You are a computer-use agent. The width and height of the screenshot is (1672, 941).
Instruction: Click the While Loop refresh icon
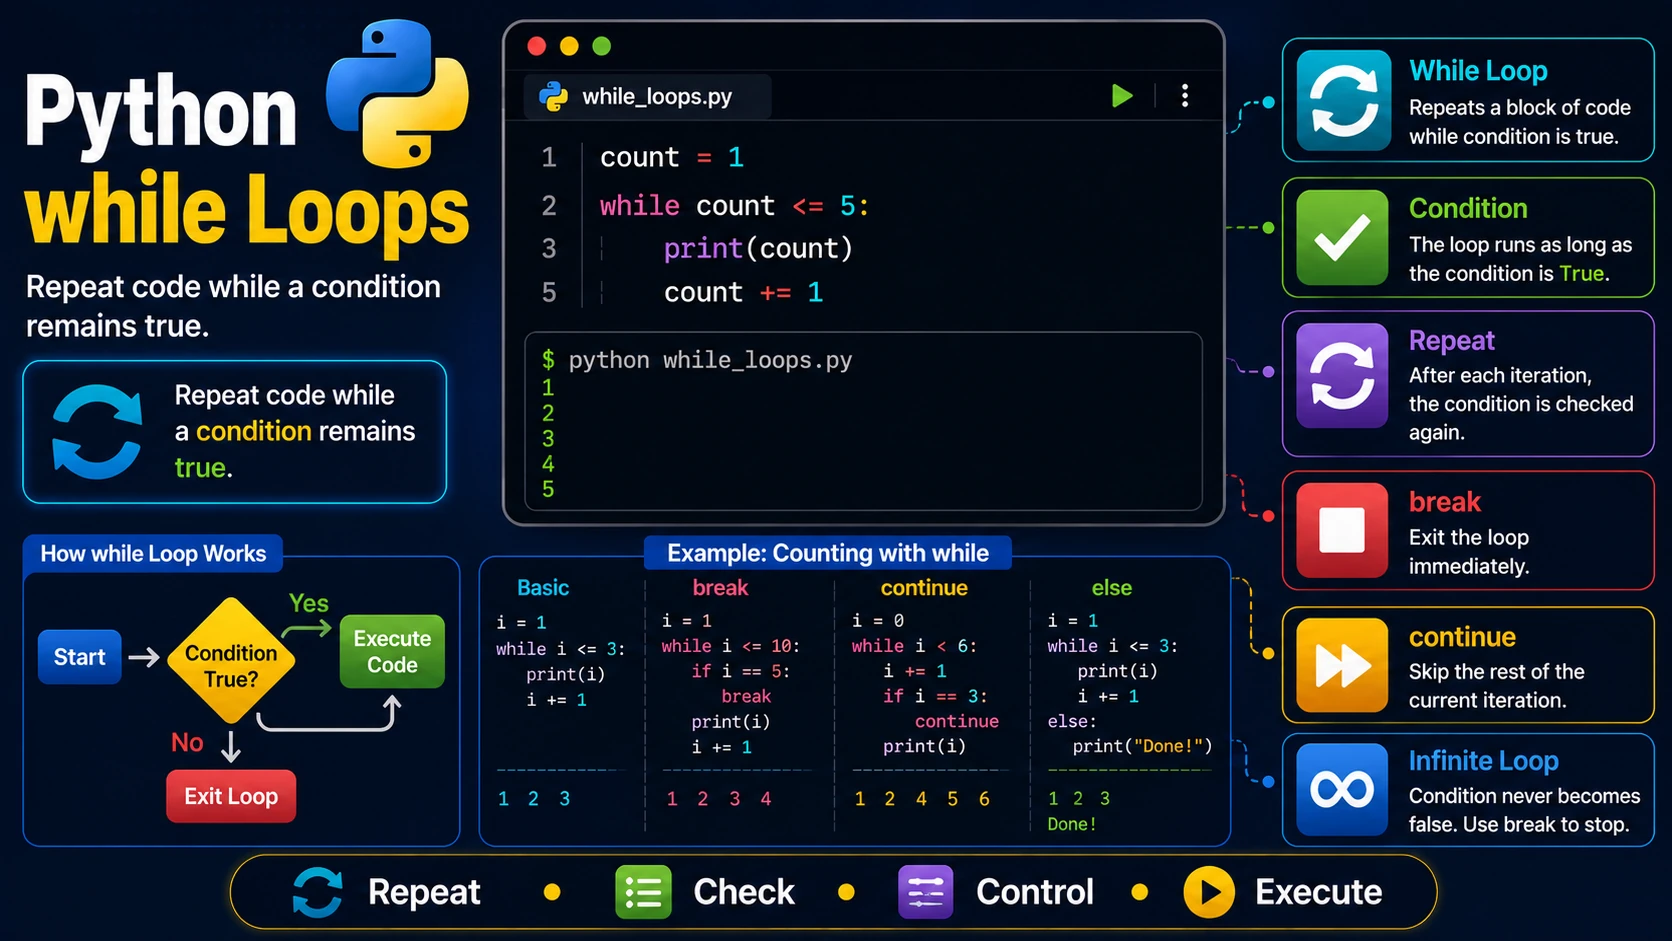pyautogui.click(x=1343, y=100)
